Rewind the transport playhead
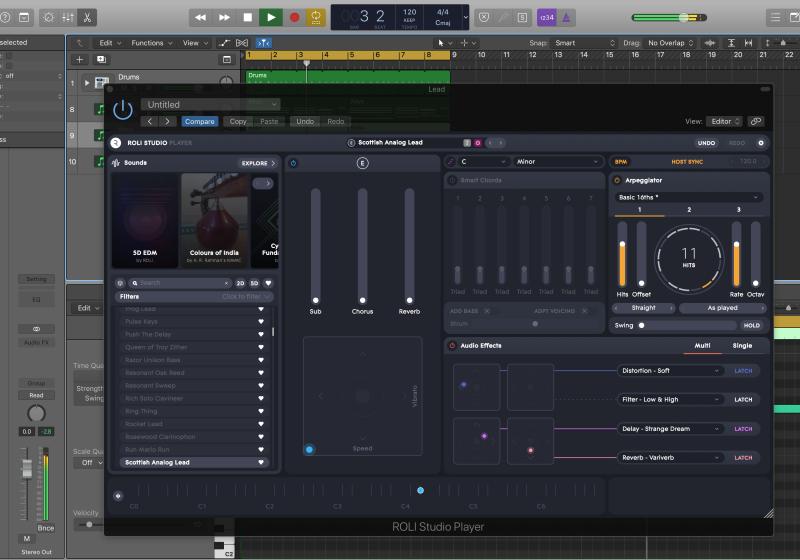 [200, 17]
